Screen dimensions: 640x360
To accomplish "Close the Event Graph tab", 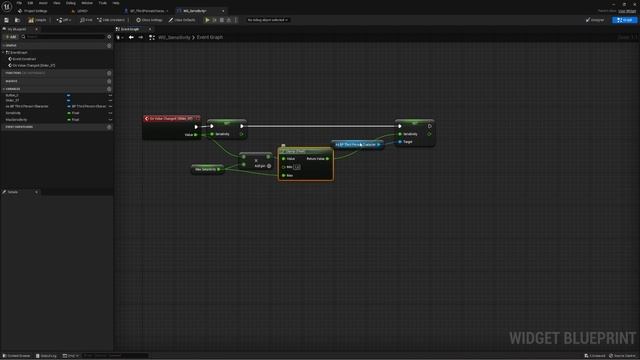I will coord(150,29).
